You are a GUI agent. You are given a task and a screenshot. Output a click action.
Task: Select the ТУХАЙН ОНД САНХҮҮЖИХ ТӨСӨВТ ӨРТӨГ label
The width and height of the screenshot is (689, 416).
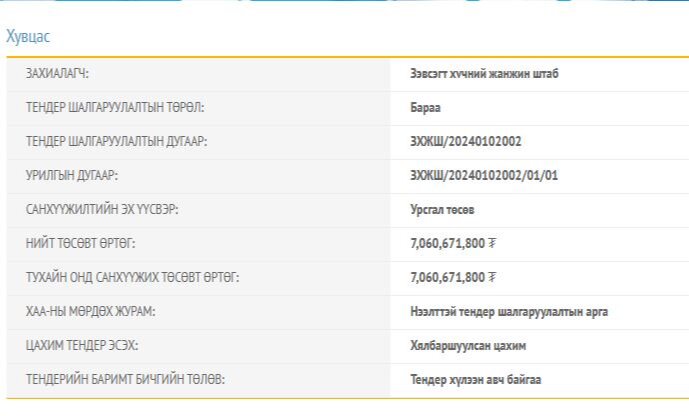[x=132, y=278]
